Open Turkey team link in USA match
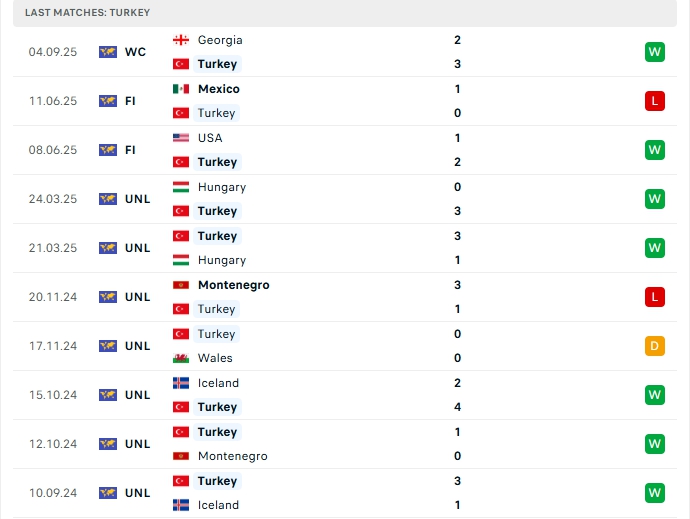The width and height of the screenshot is (690, 519). (217, 162)
